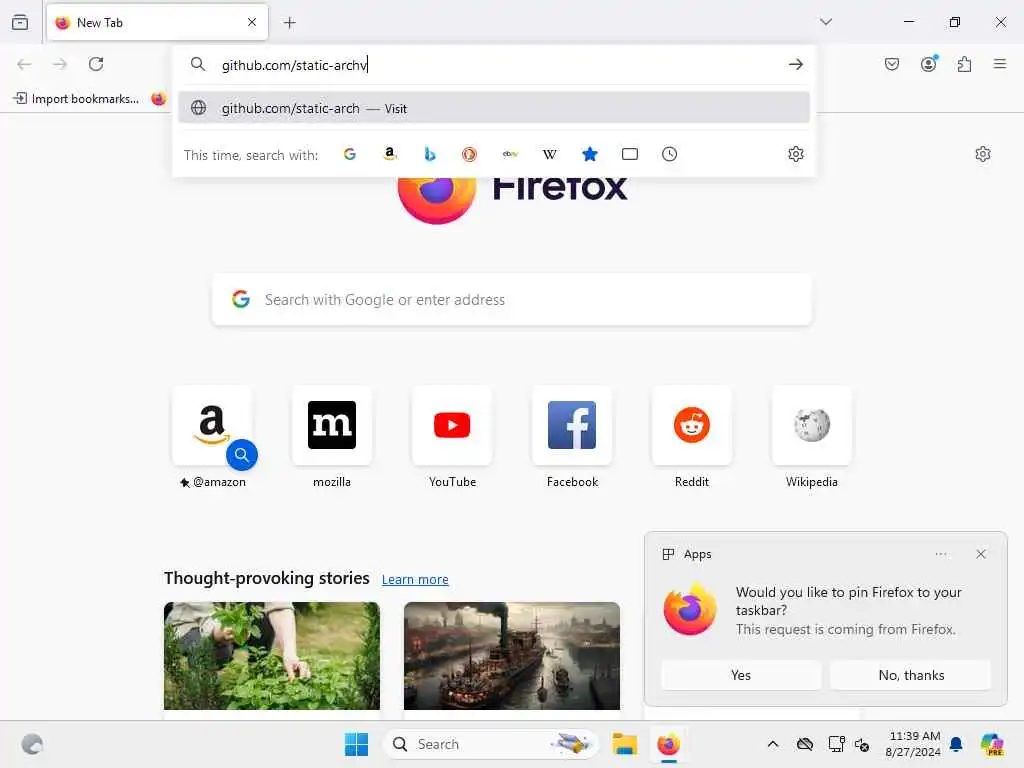Open Firefox View recent browsing icon
The image size is (1024, 768).
click(20, 22)
